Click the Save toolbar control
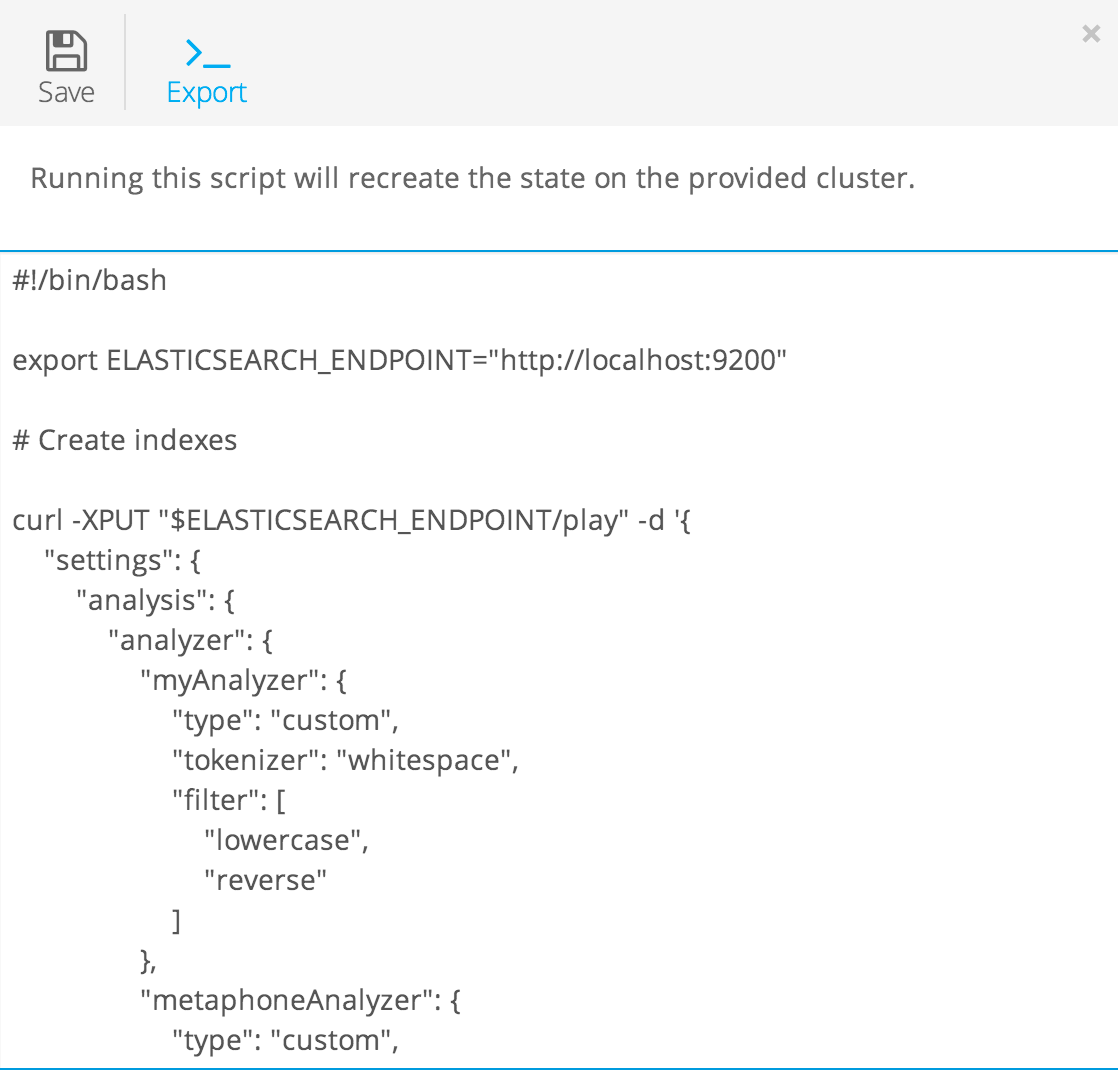Screen dimensions: 1120x1092 point(65,65)
